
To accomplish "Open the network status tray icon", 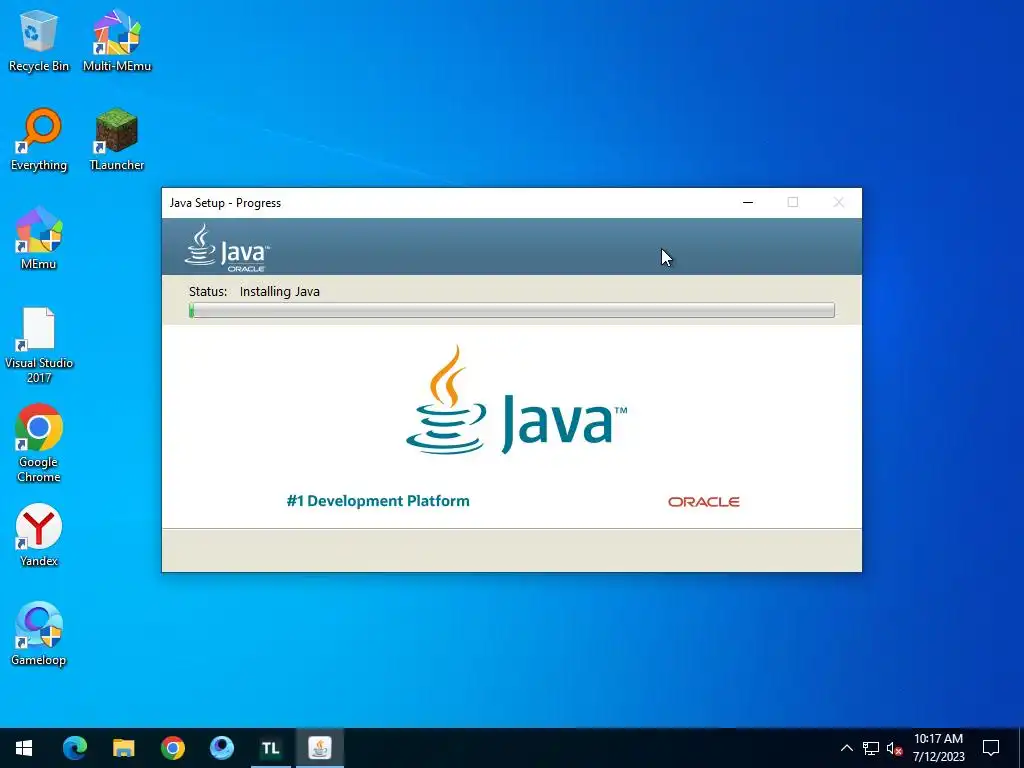I will [871, 748].
